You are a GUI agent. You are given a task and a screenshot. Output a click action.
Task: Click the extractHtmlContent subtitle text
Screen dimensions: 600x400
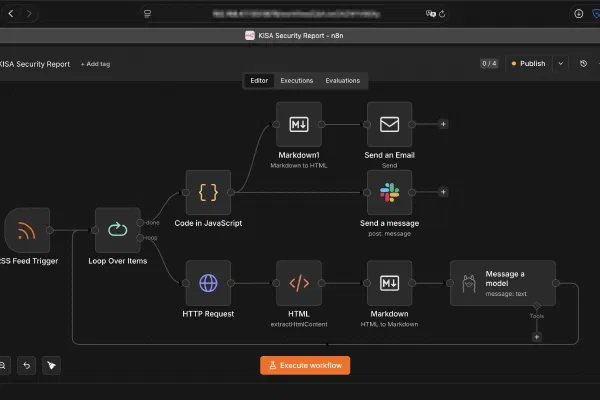pyautogui.click(x=299, y=325)
